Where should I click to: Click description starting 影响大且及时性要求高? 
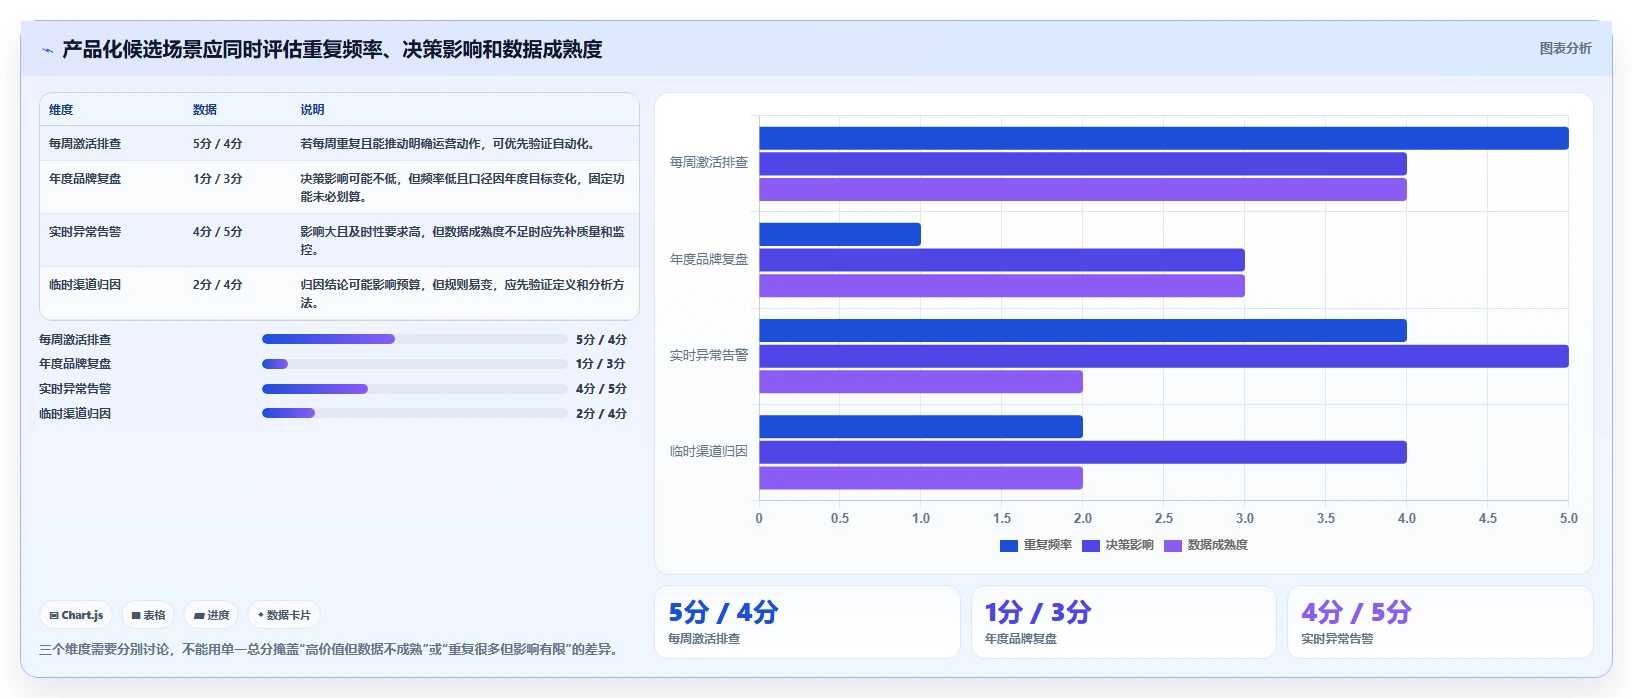[462, 241]
